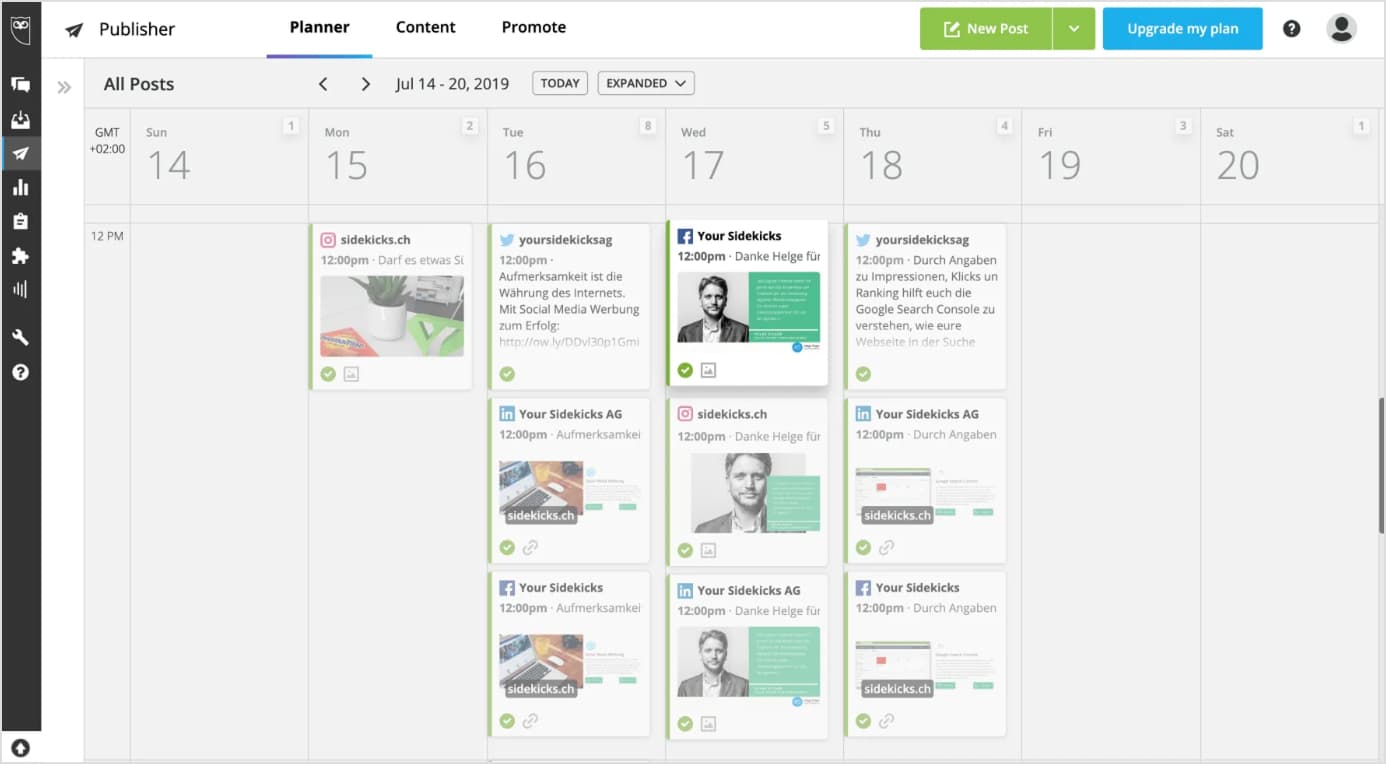Click the help icon beside Upgrade my plan
The image size is (1386, 764).
[1292, 29]
